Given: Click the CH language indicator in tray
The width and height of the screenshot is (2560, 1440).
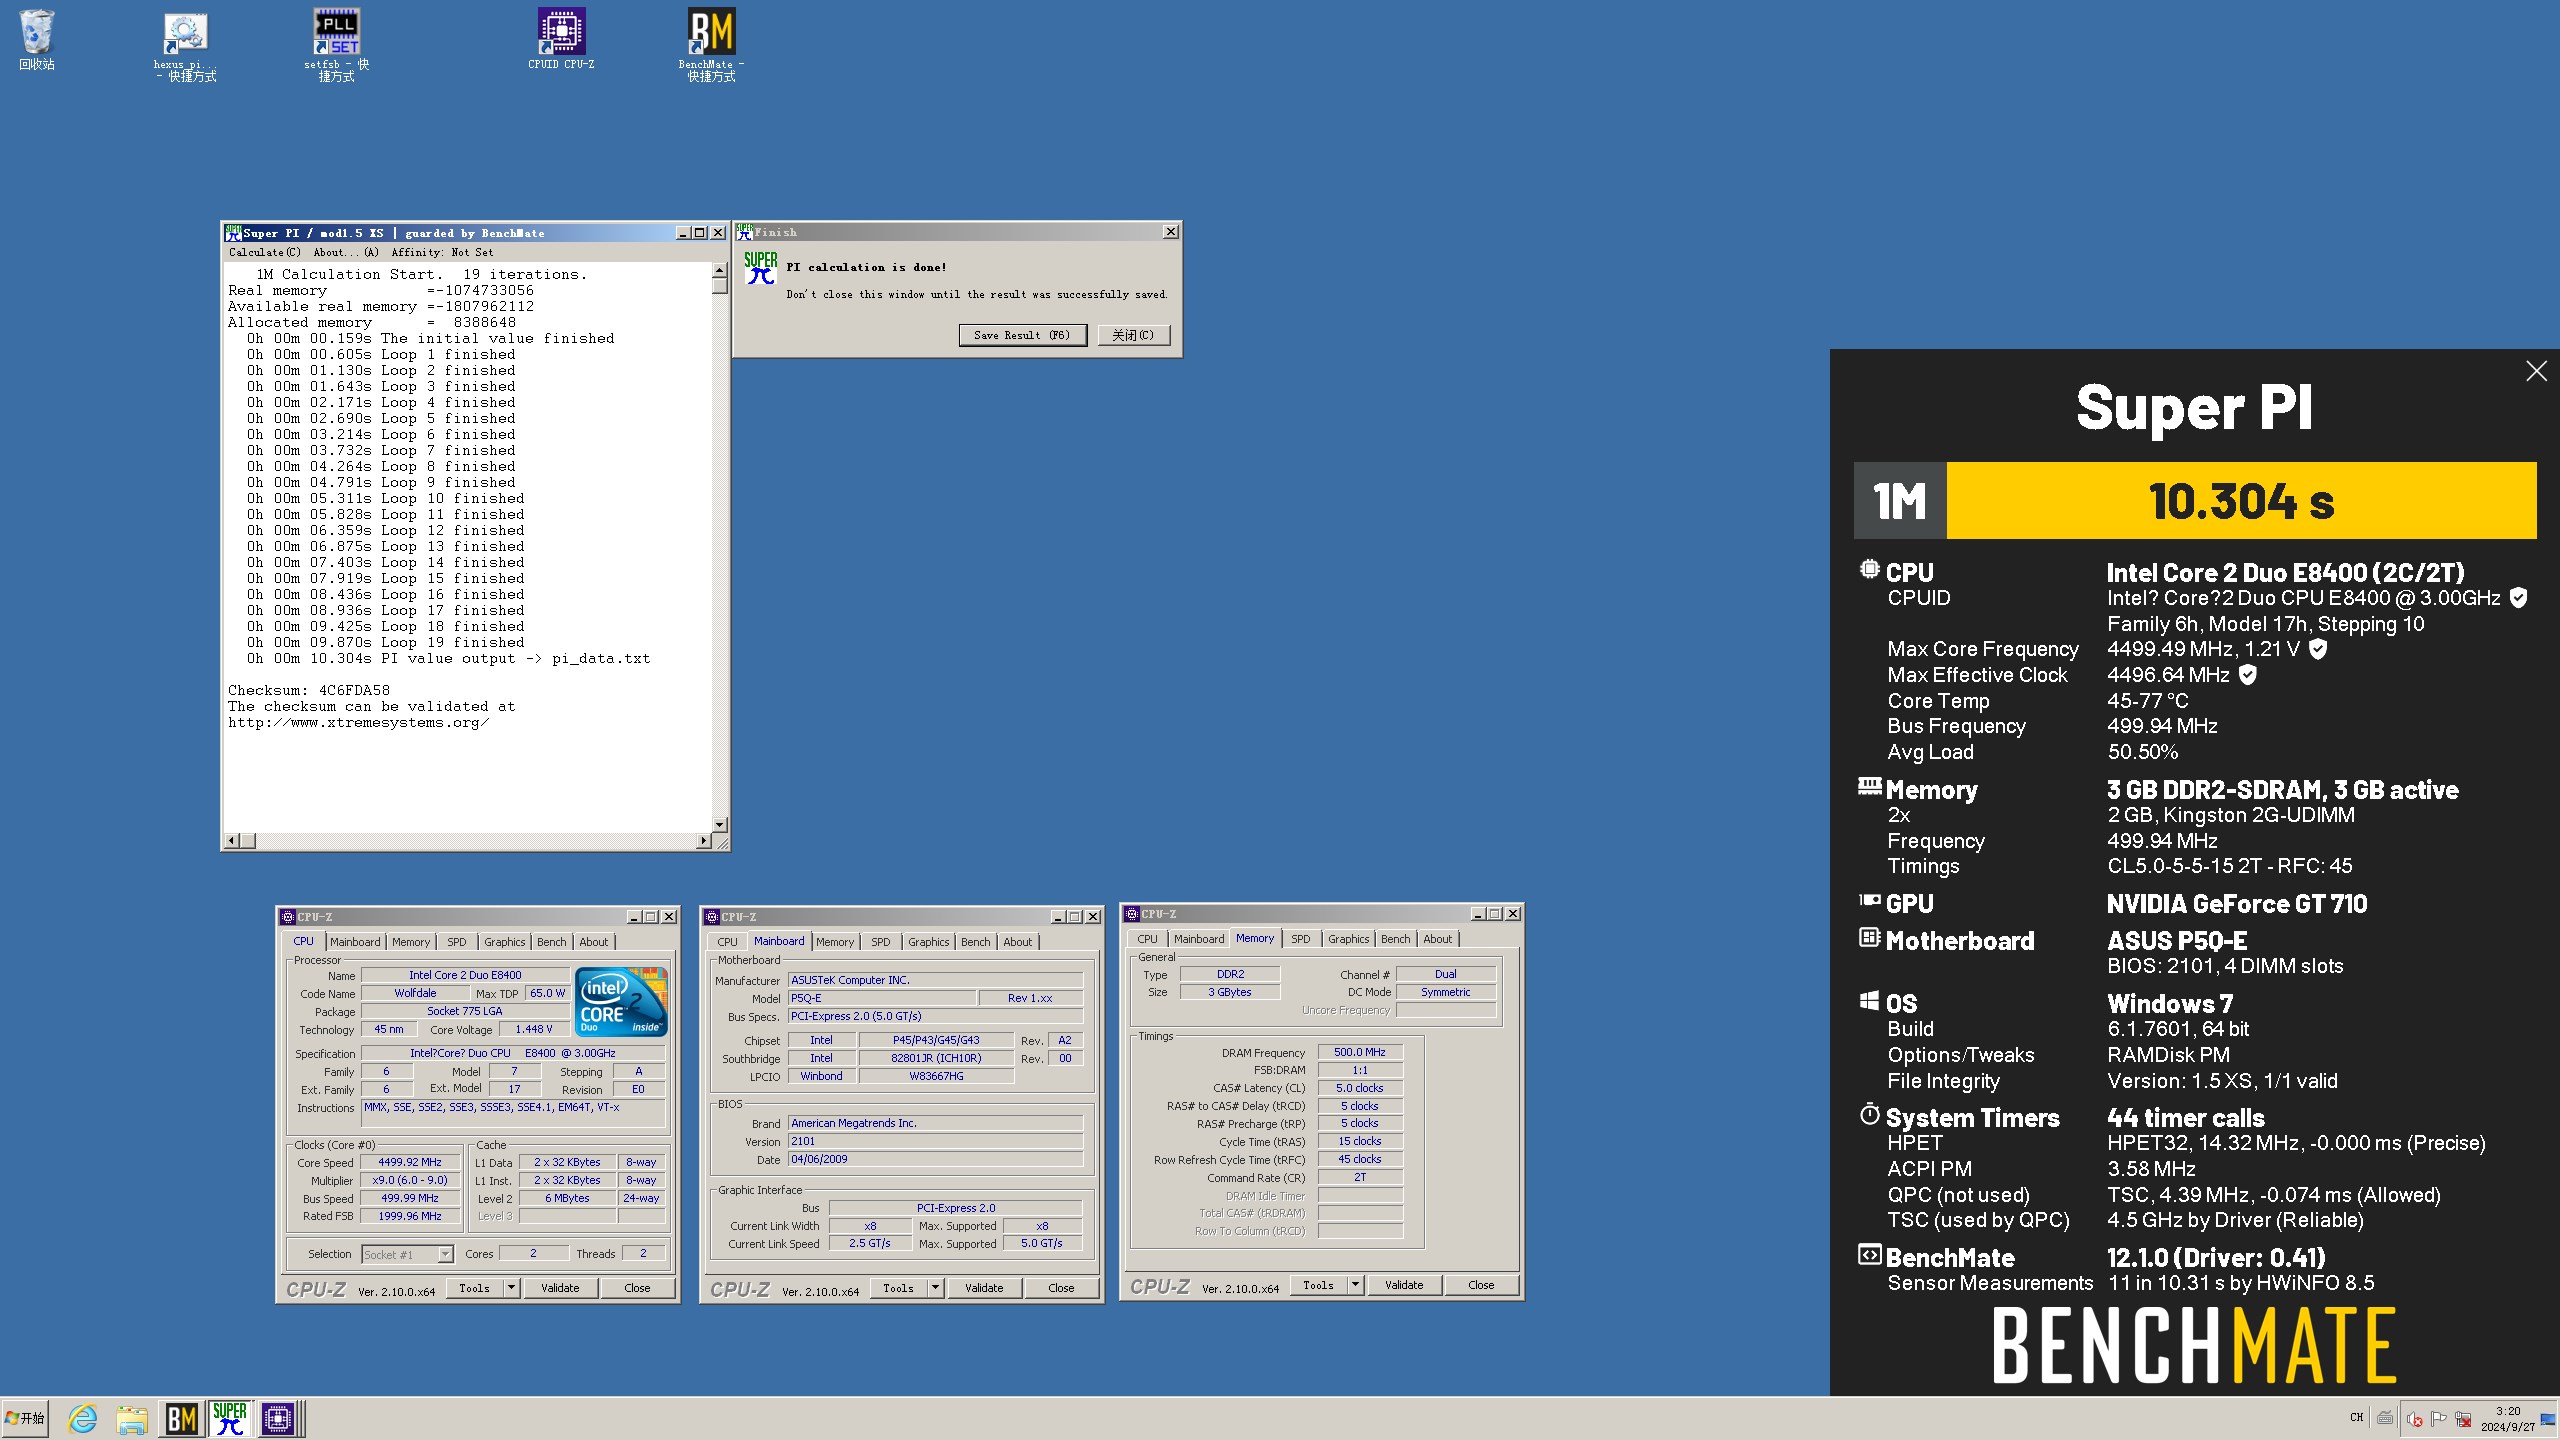Looking at the screenshot, I should click(x=2356, y=1418).
